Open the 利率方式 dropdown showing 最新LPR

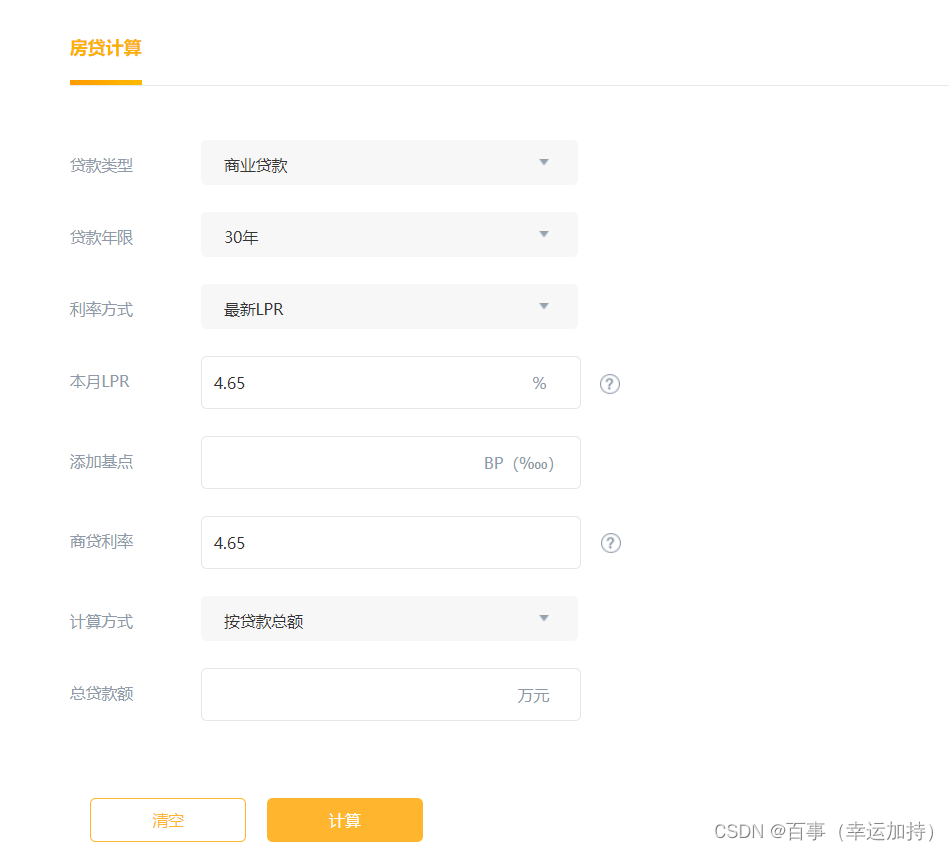[x=389, y=306]
